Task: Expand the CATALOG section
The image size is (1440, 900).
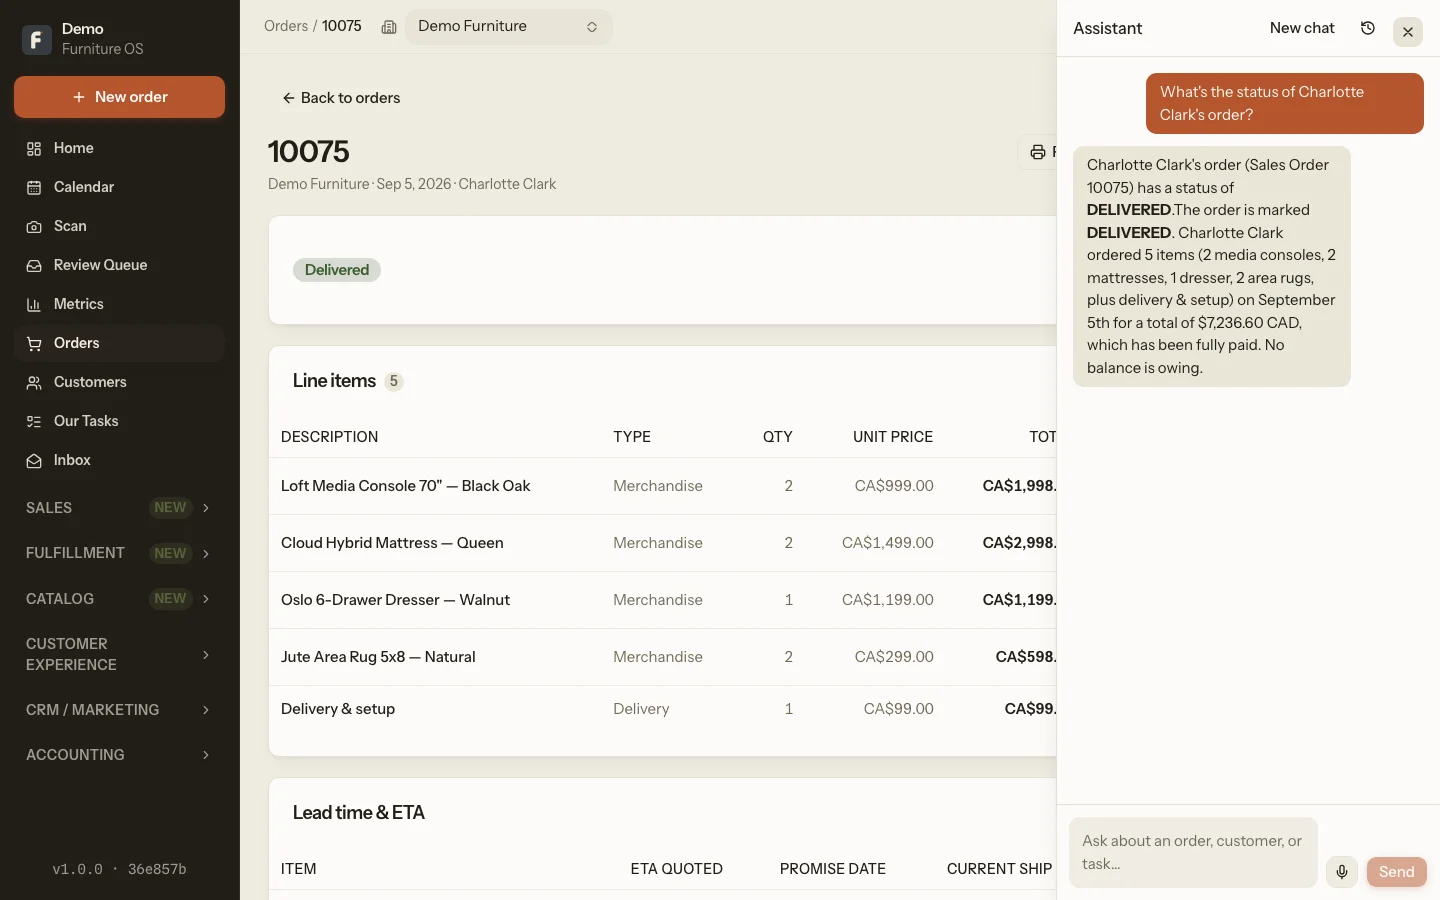Action: 119,599
